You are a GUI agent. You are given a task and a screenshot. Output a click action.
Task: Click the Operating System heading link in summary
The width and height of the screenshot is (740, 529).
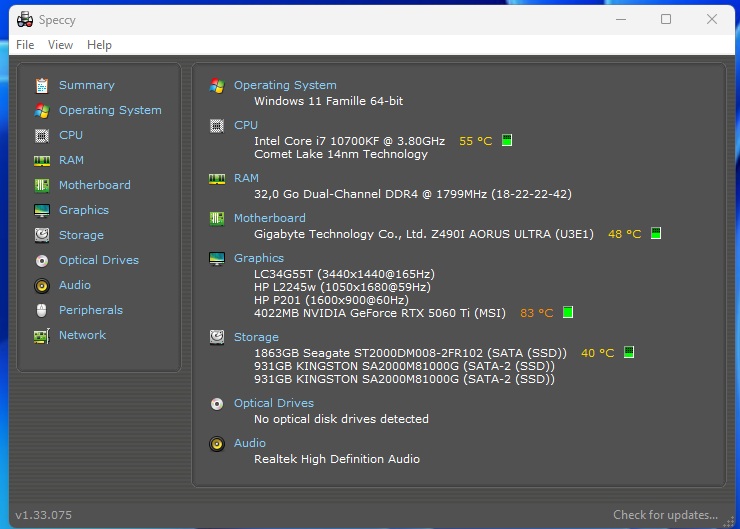285,85
